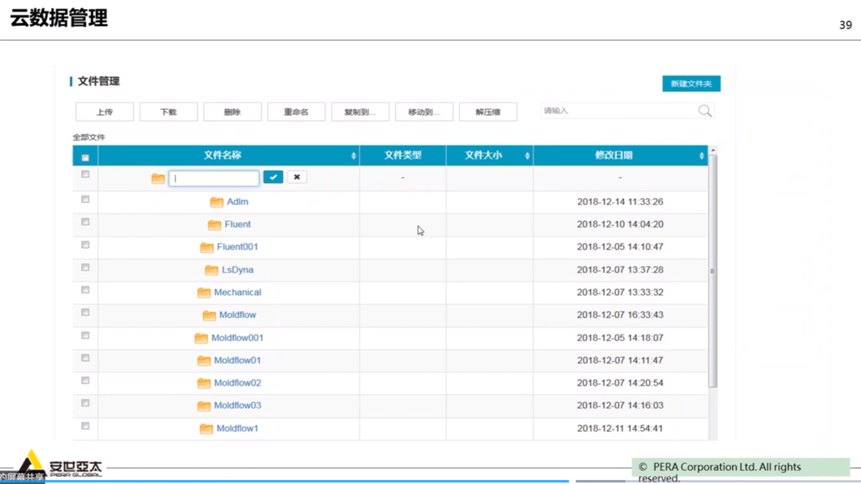
Task: Sort by 文件大小 column arrows
Action: 526,156
